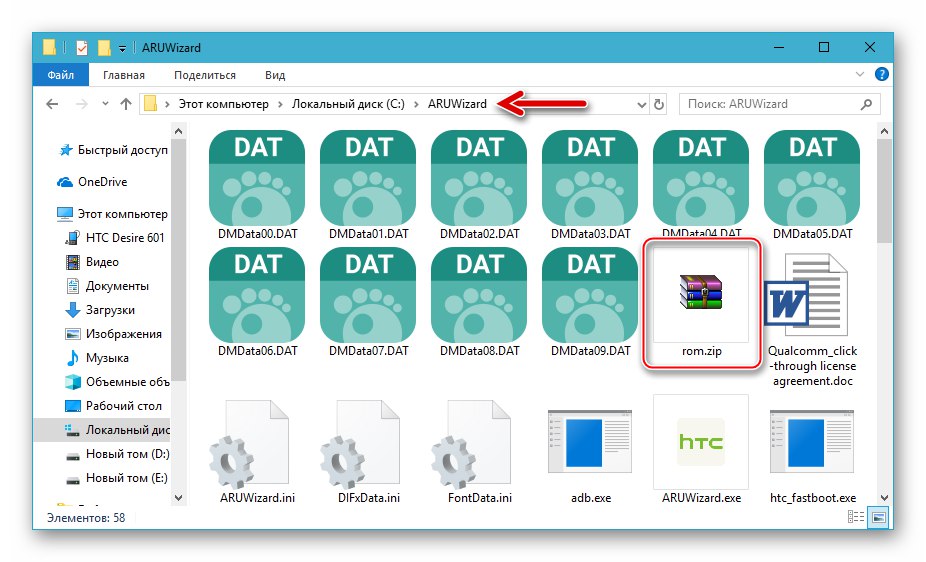The image size is (926, 562).
Task: Select Этот компьютер in sidebar
Action: [x=112, y=214]
